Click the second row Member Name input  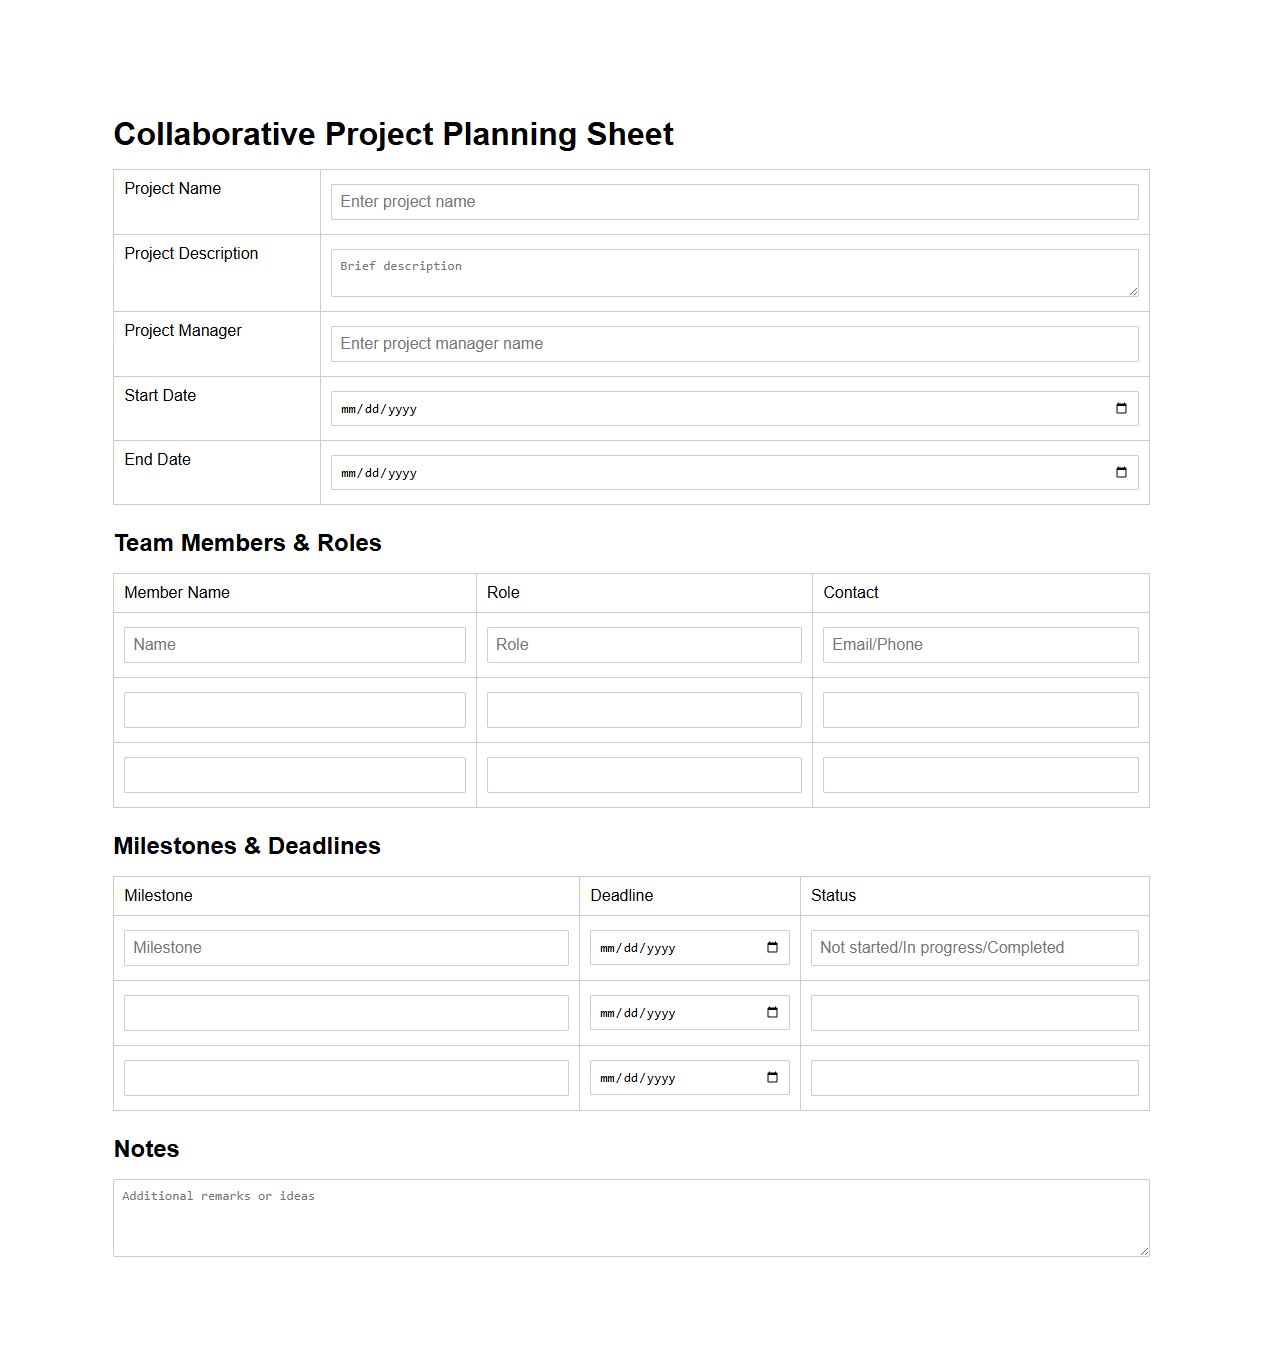[294, 709]
